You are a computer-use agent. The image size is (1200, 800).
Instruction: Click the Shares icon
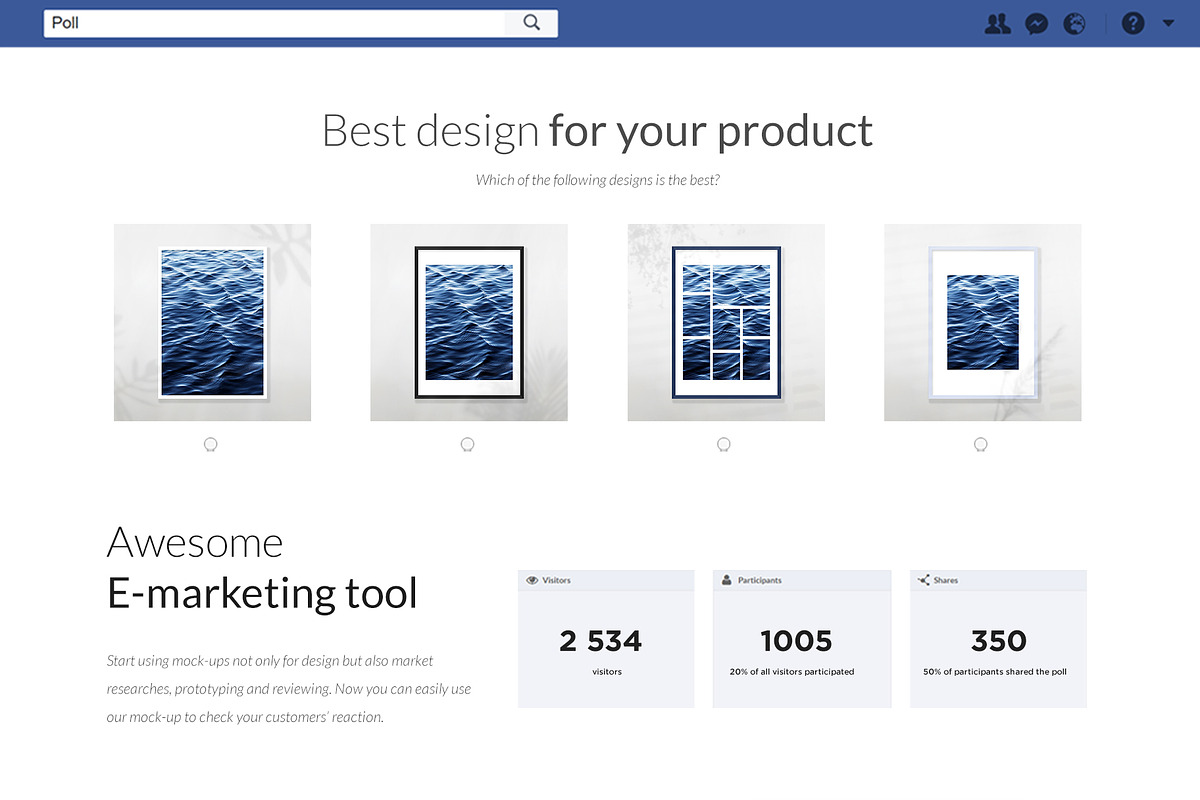923,580
